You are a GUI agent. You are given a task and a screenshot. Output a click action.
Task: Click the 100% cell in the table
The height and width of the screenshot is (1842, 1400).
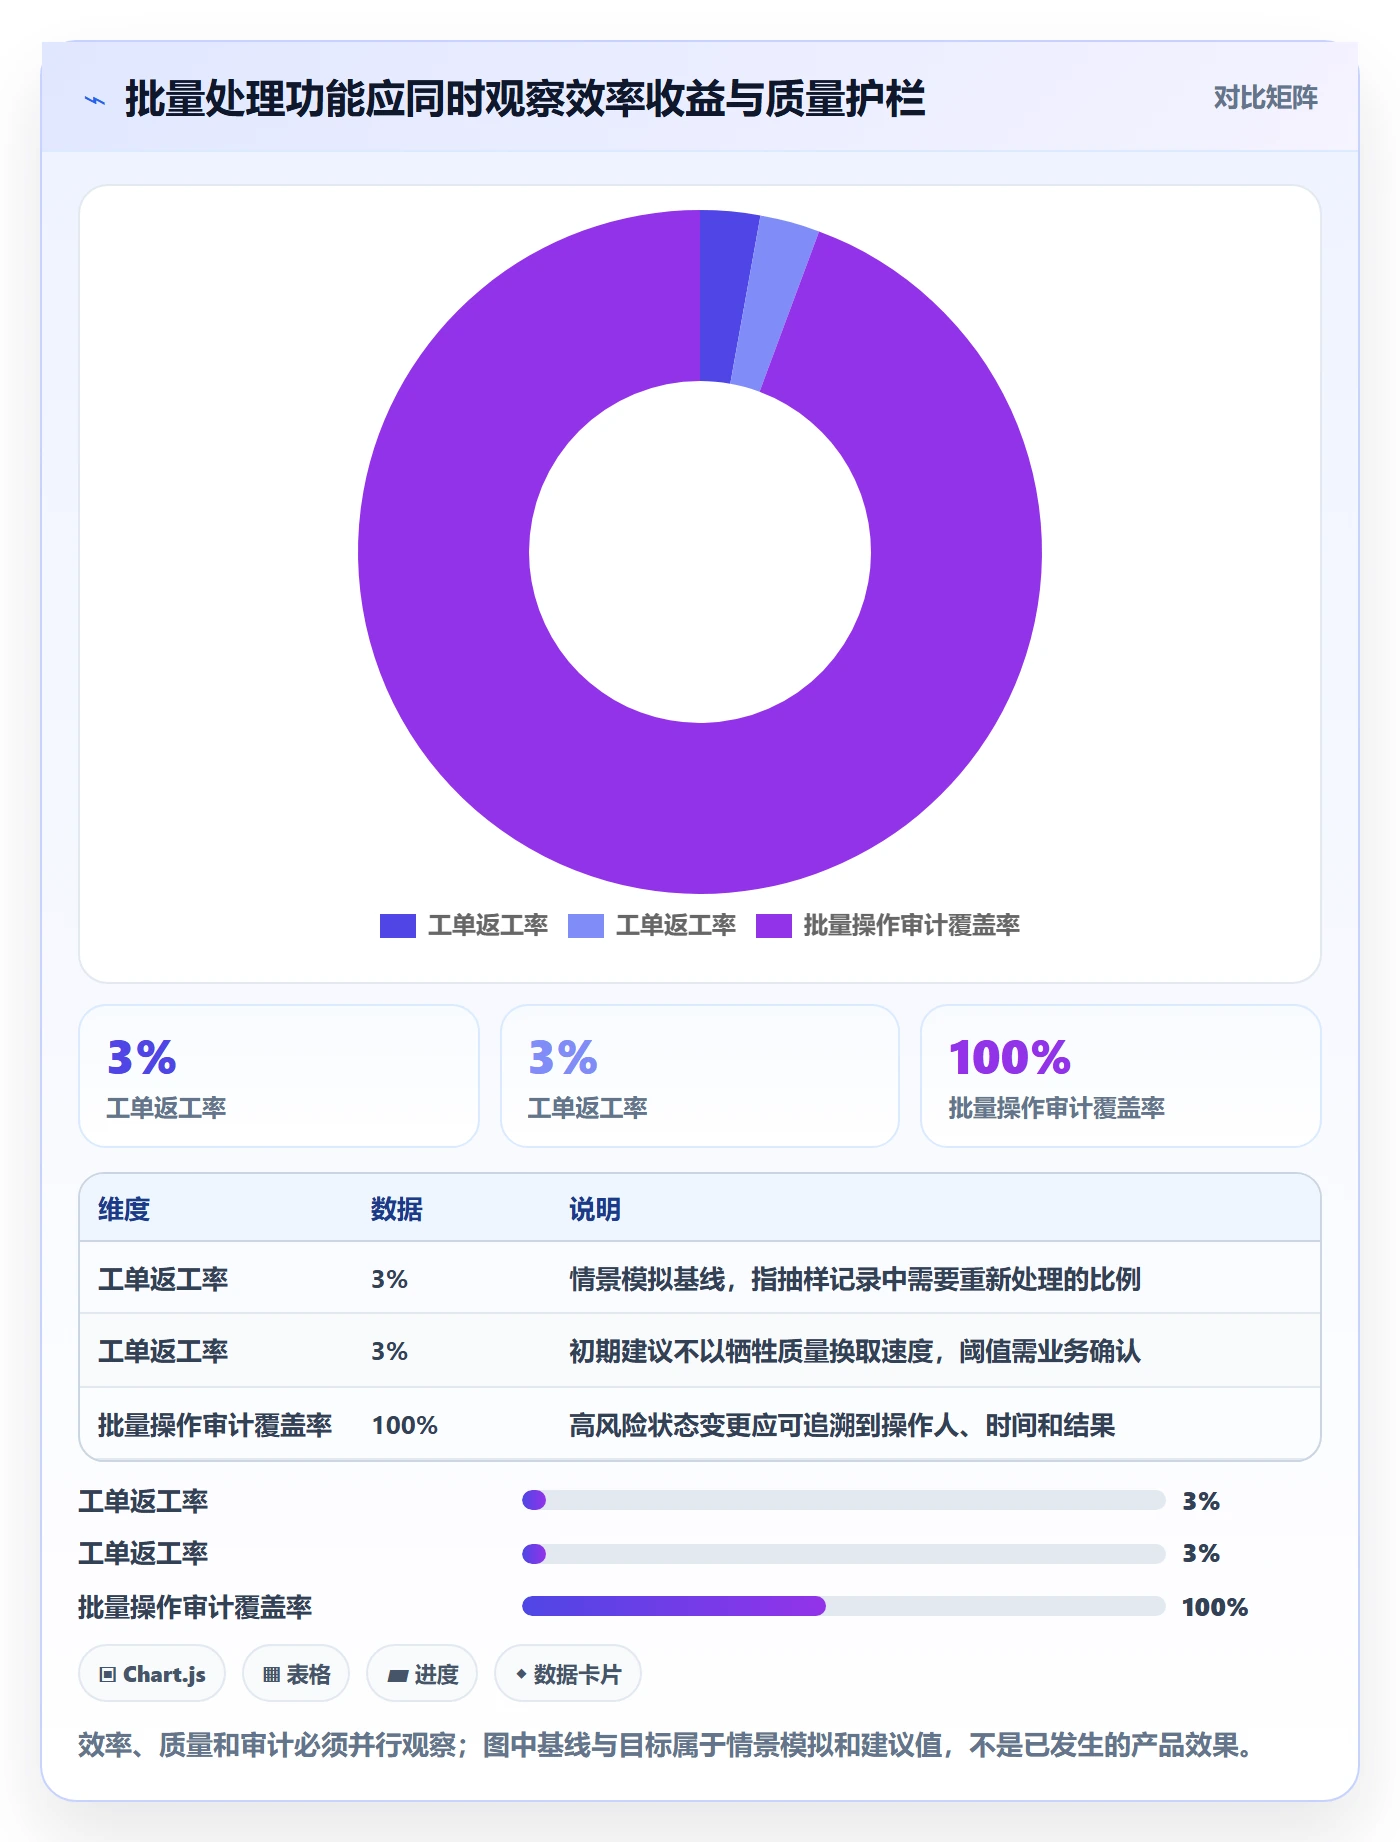click(x=405, y=1425)
